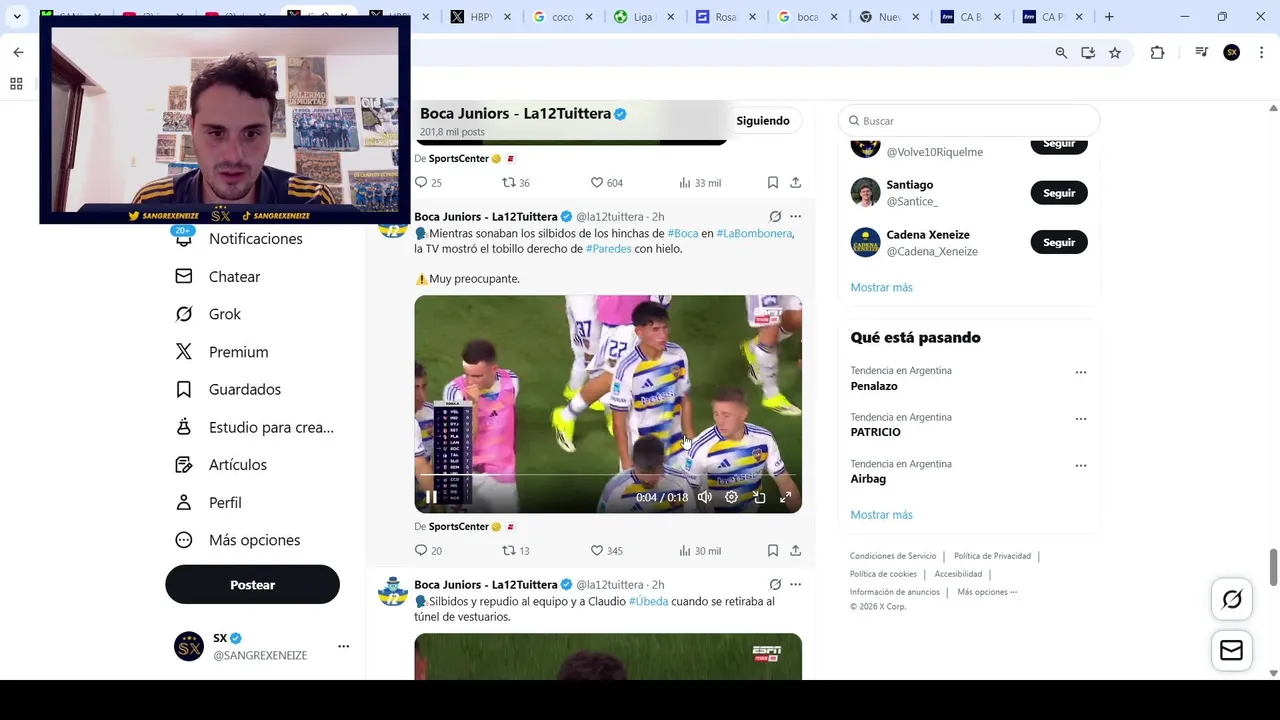This screenshot has height=720, width=1280.
Task: Open Estudio para creadores menu item
Action: 271,427
